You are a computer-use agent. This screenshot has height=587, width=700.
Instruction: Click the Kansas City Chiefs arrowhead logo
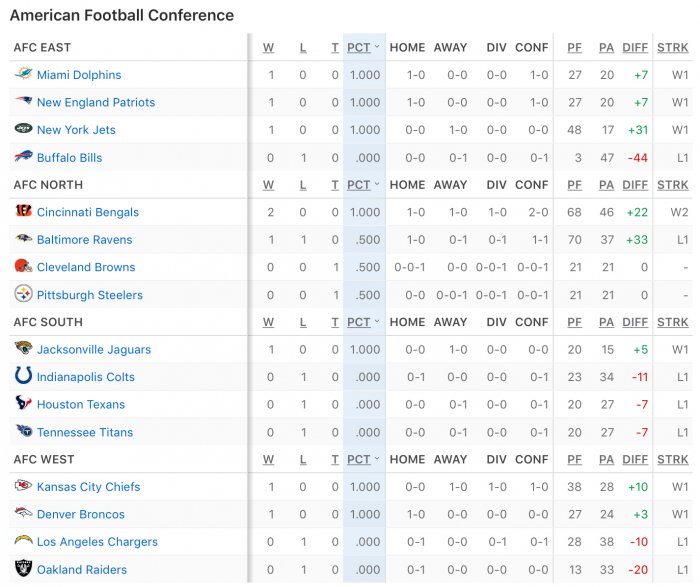(x=23, y=485)
